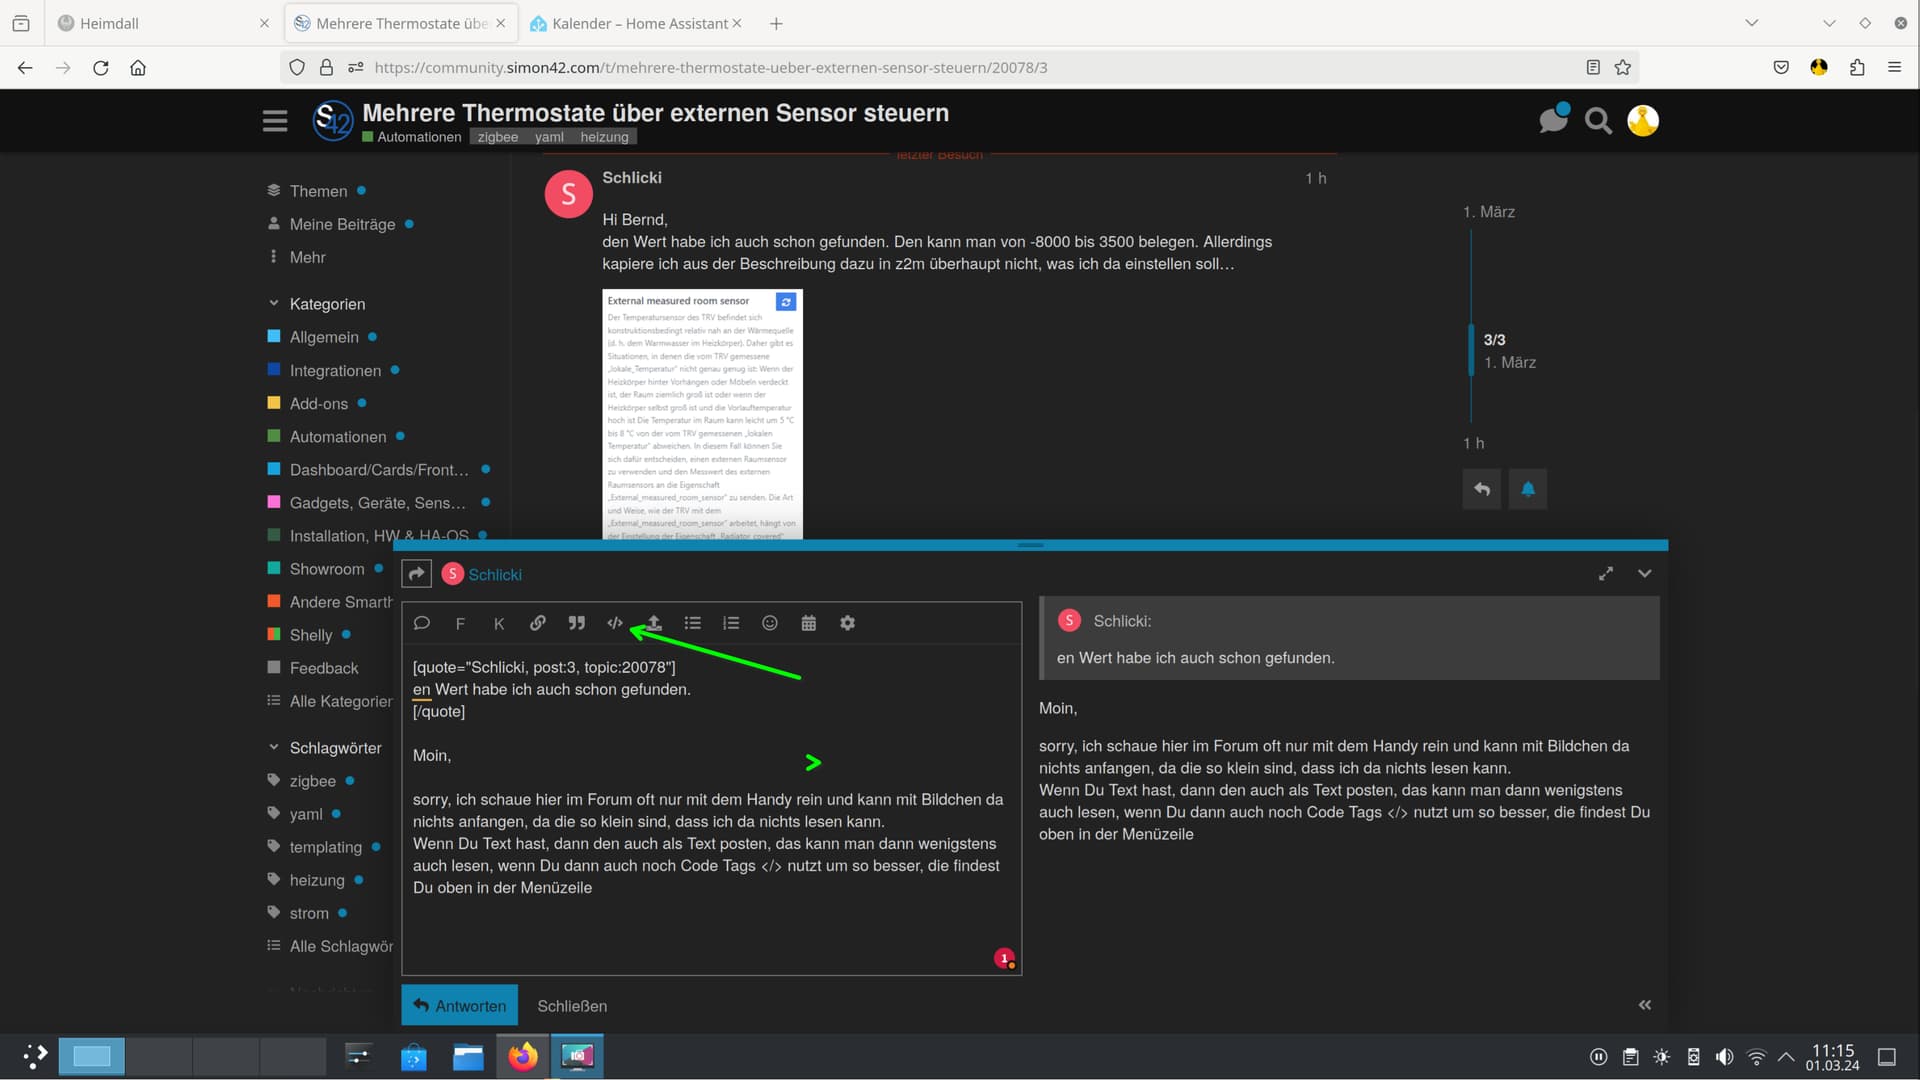Click the preformatted code tag icon

point(614,623)
